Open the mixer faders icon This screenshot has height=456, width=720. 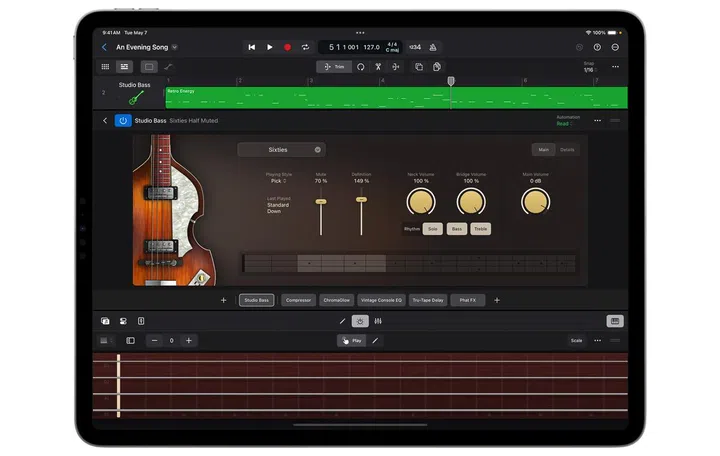pos(378,321)
